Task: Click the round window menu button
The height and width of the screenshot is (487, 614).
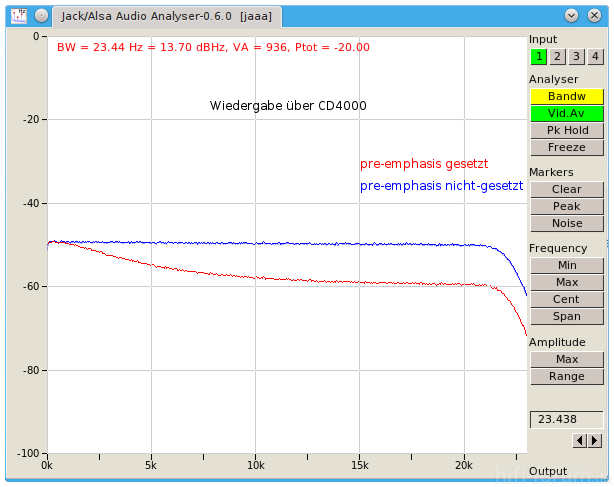Action: tap(41, 16)
